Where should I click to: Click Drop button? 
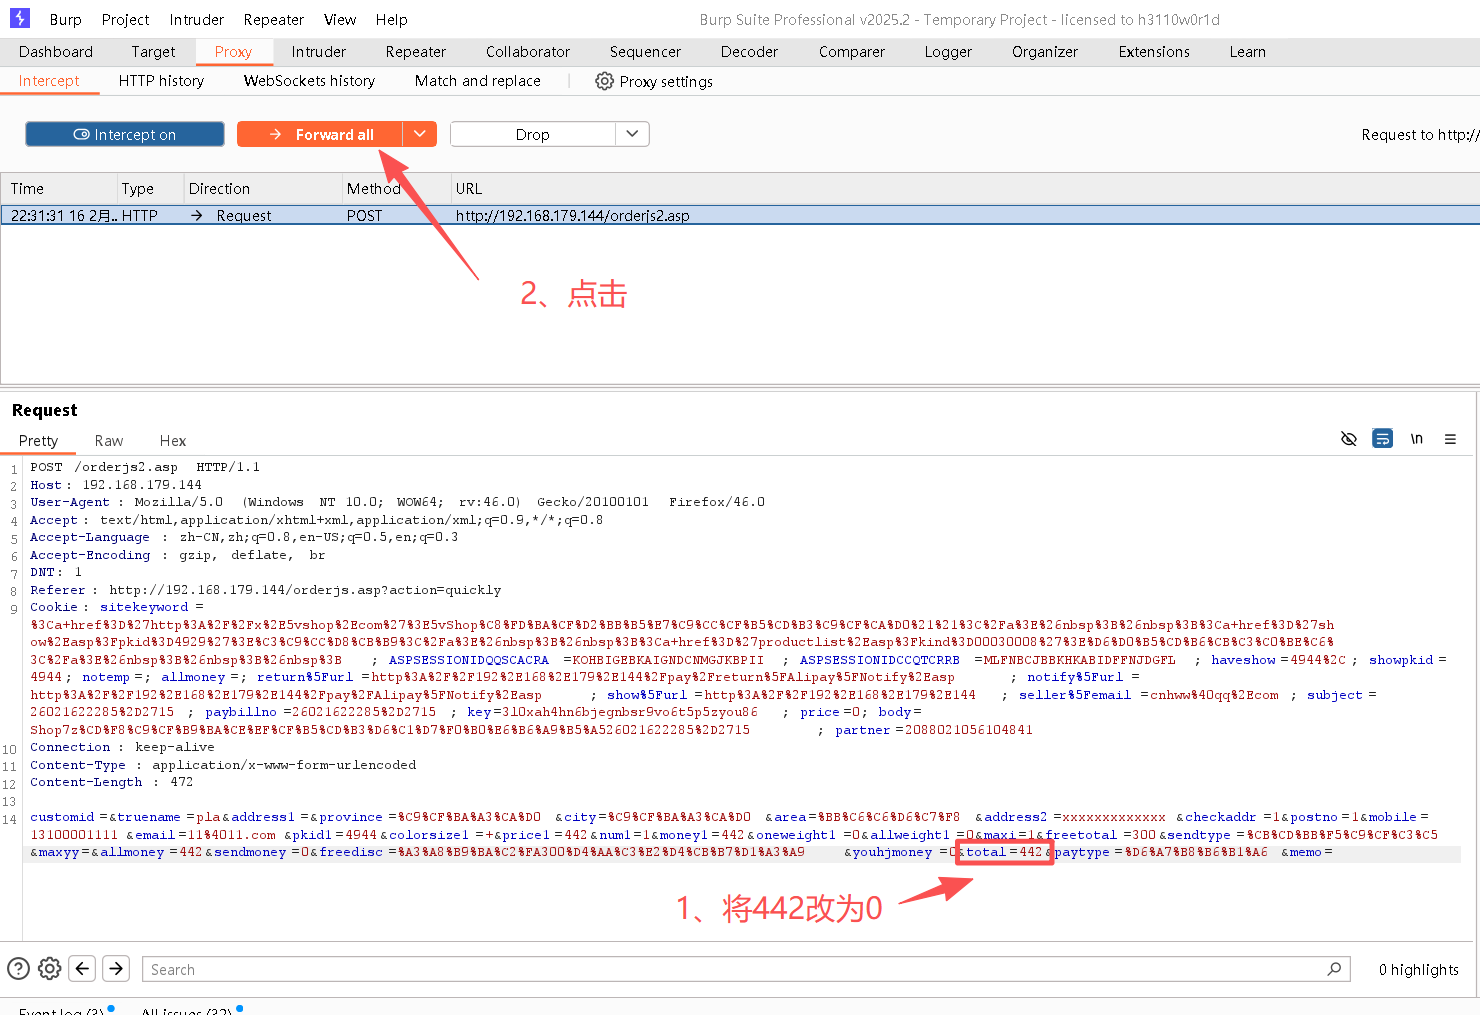pos(532,134)
